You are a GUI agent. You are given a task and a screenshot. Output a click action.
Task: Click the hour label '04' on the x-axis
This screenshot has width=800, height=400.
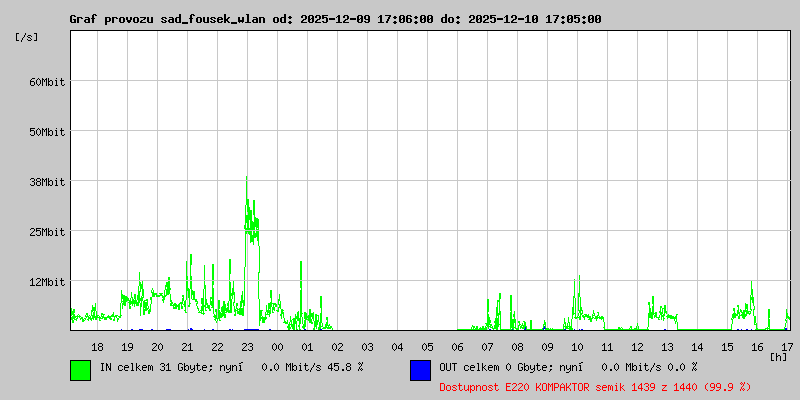point(397,347)
